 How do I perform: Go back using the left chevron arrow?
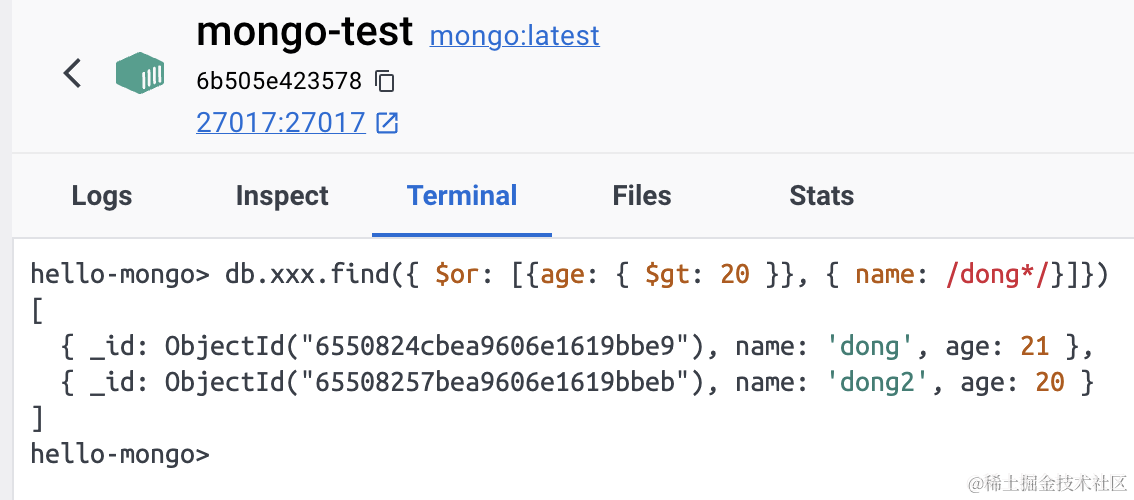72,73
